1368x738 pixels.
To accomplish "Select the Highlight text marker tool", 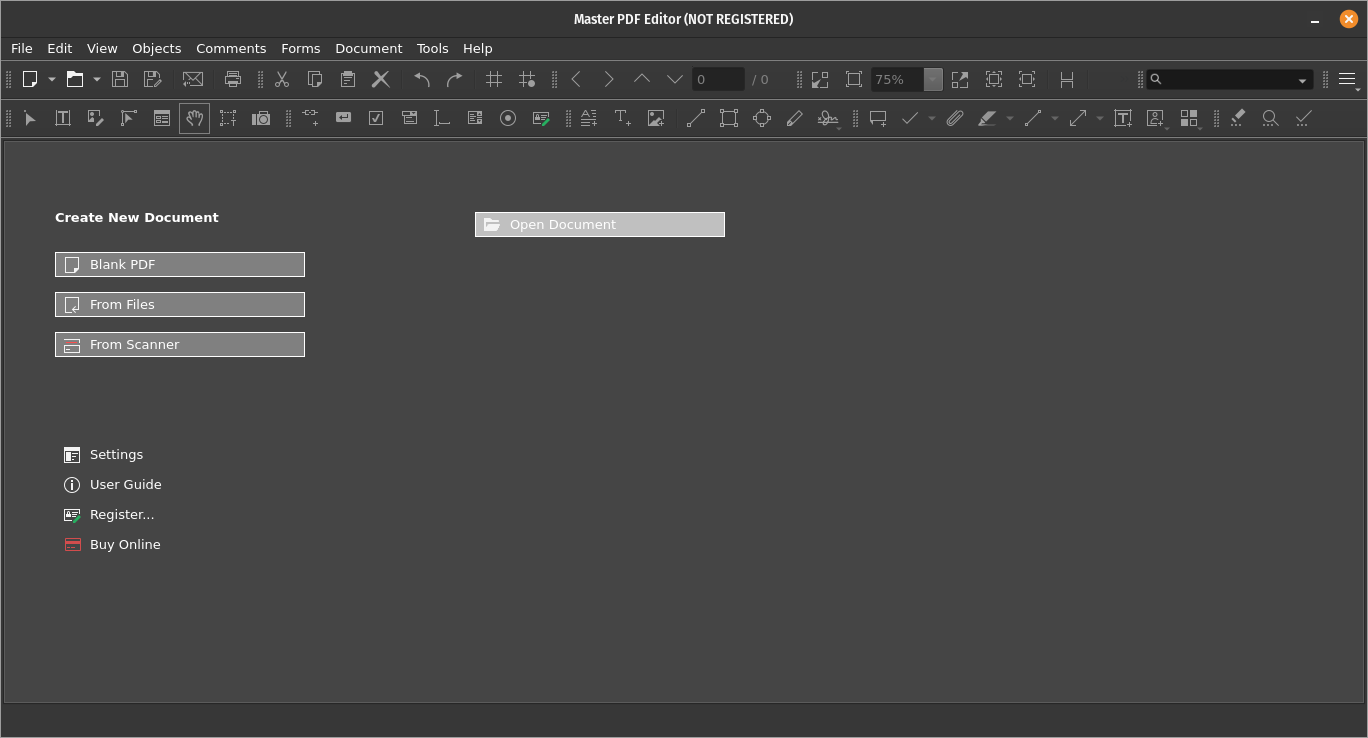I will (x=988, y=118).
